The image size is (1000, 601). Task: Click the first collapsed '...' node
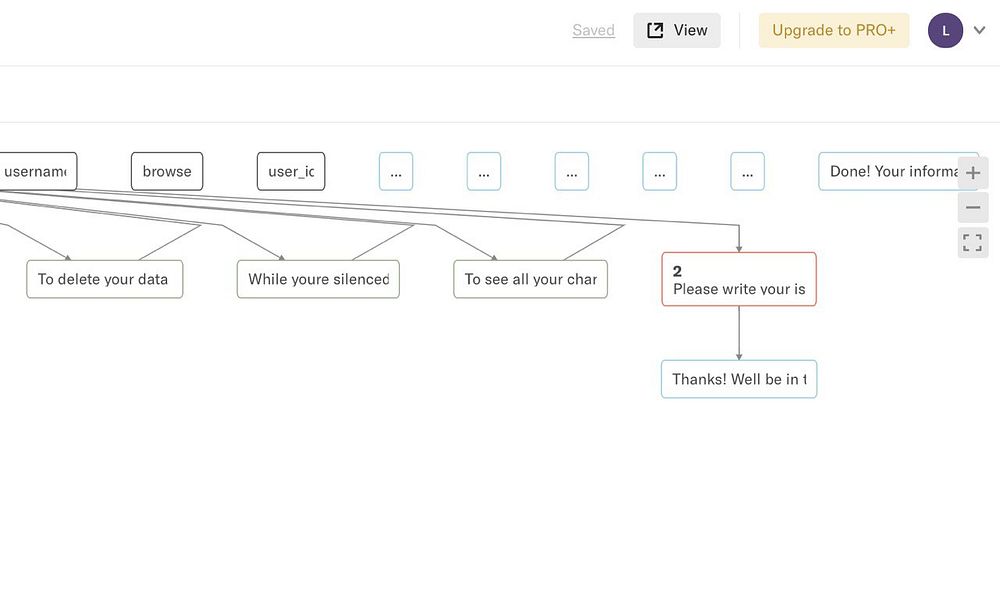pos(396,171)
